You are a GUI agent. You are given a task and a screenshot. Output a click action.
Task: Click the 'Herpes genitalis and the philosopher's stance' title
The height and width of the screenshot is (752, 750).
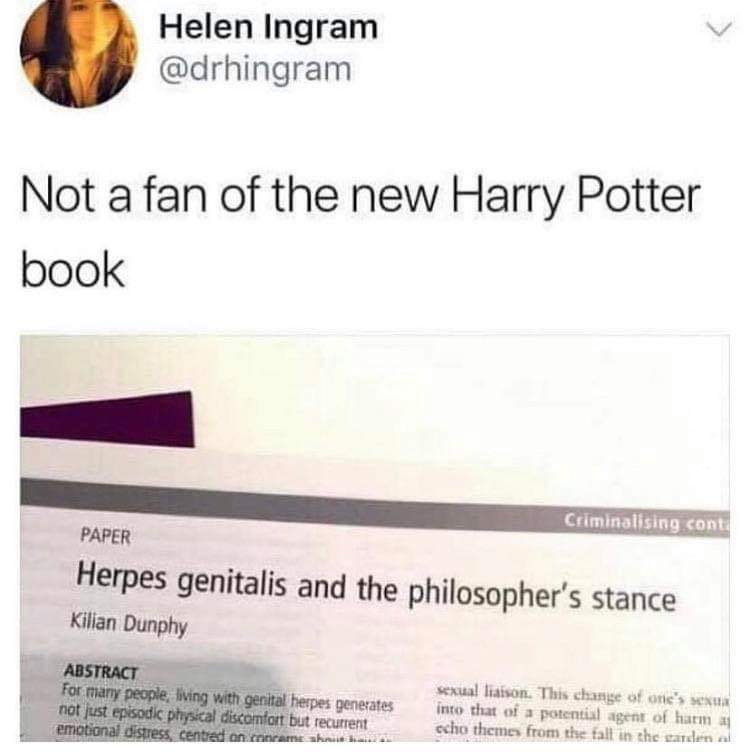(376, 588)
